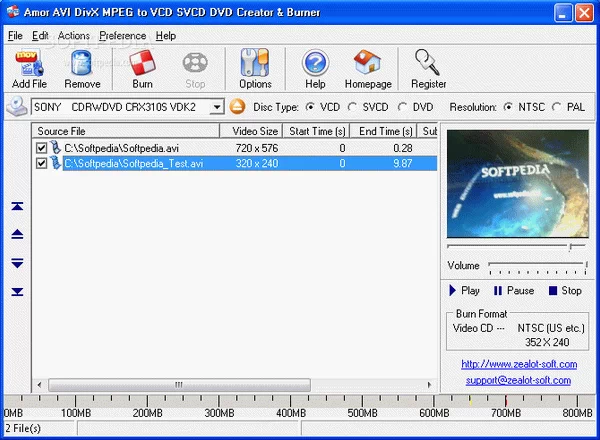600x440 pixels.
Task: Click the file icon for Softpedia_Test.avi
Action: 55,163
